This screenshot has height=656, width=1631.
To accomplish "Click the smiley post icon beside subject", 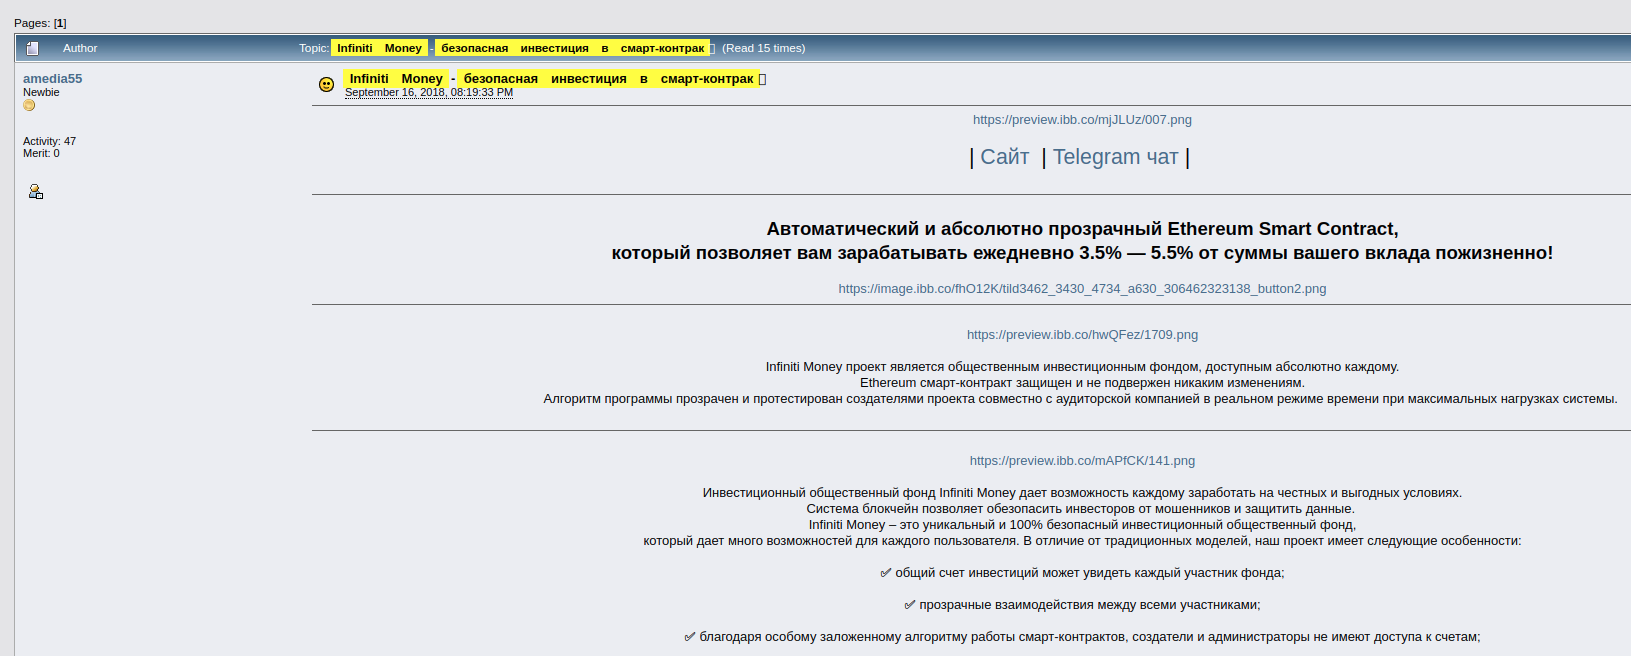I will pos(326,85).
